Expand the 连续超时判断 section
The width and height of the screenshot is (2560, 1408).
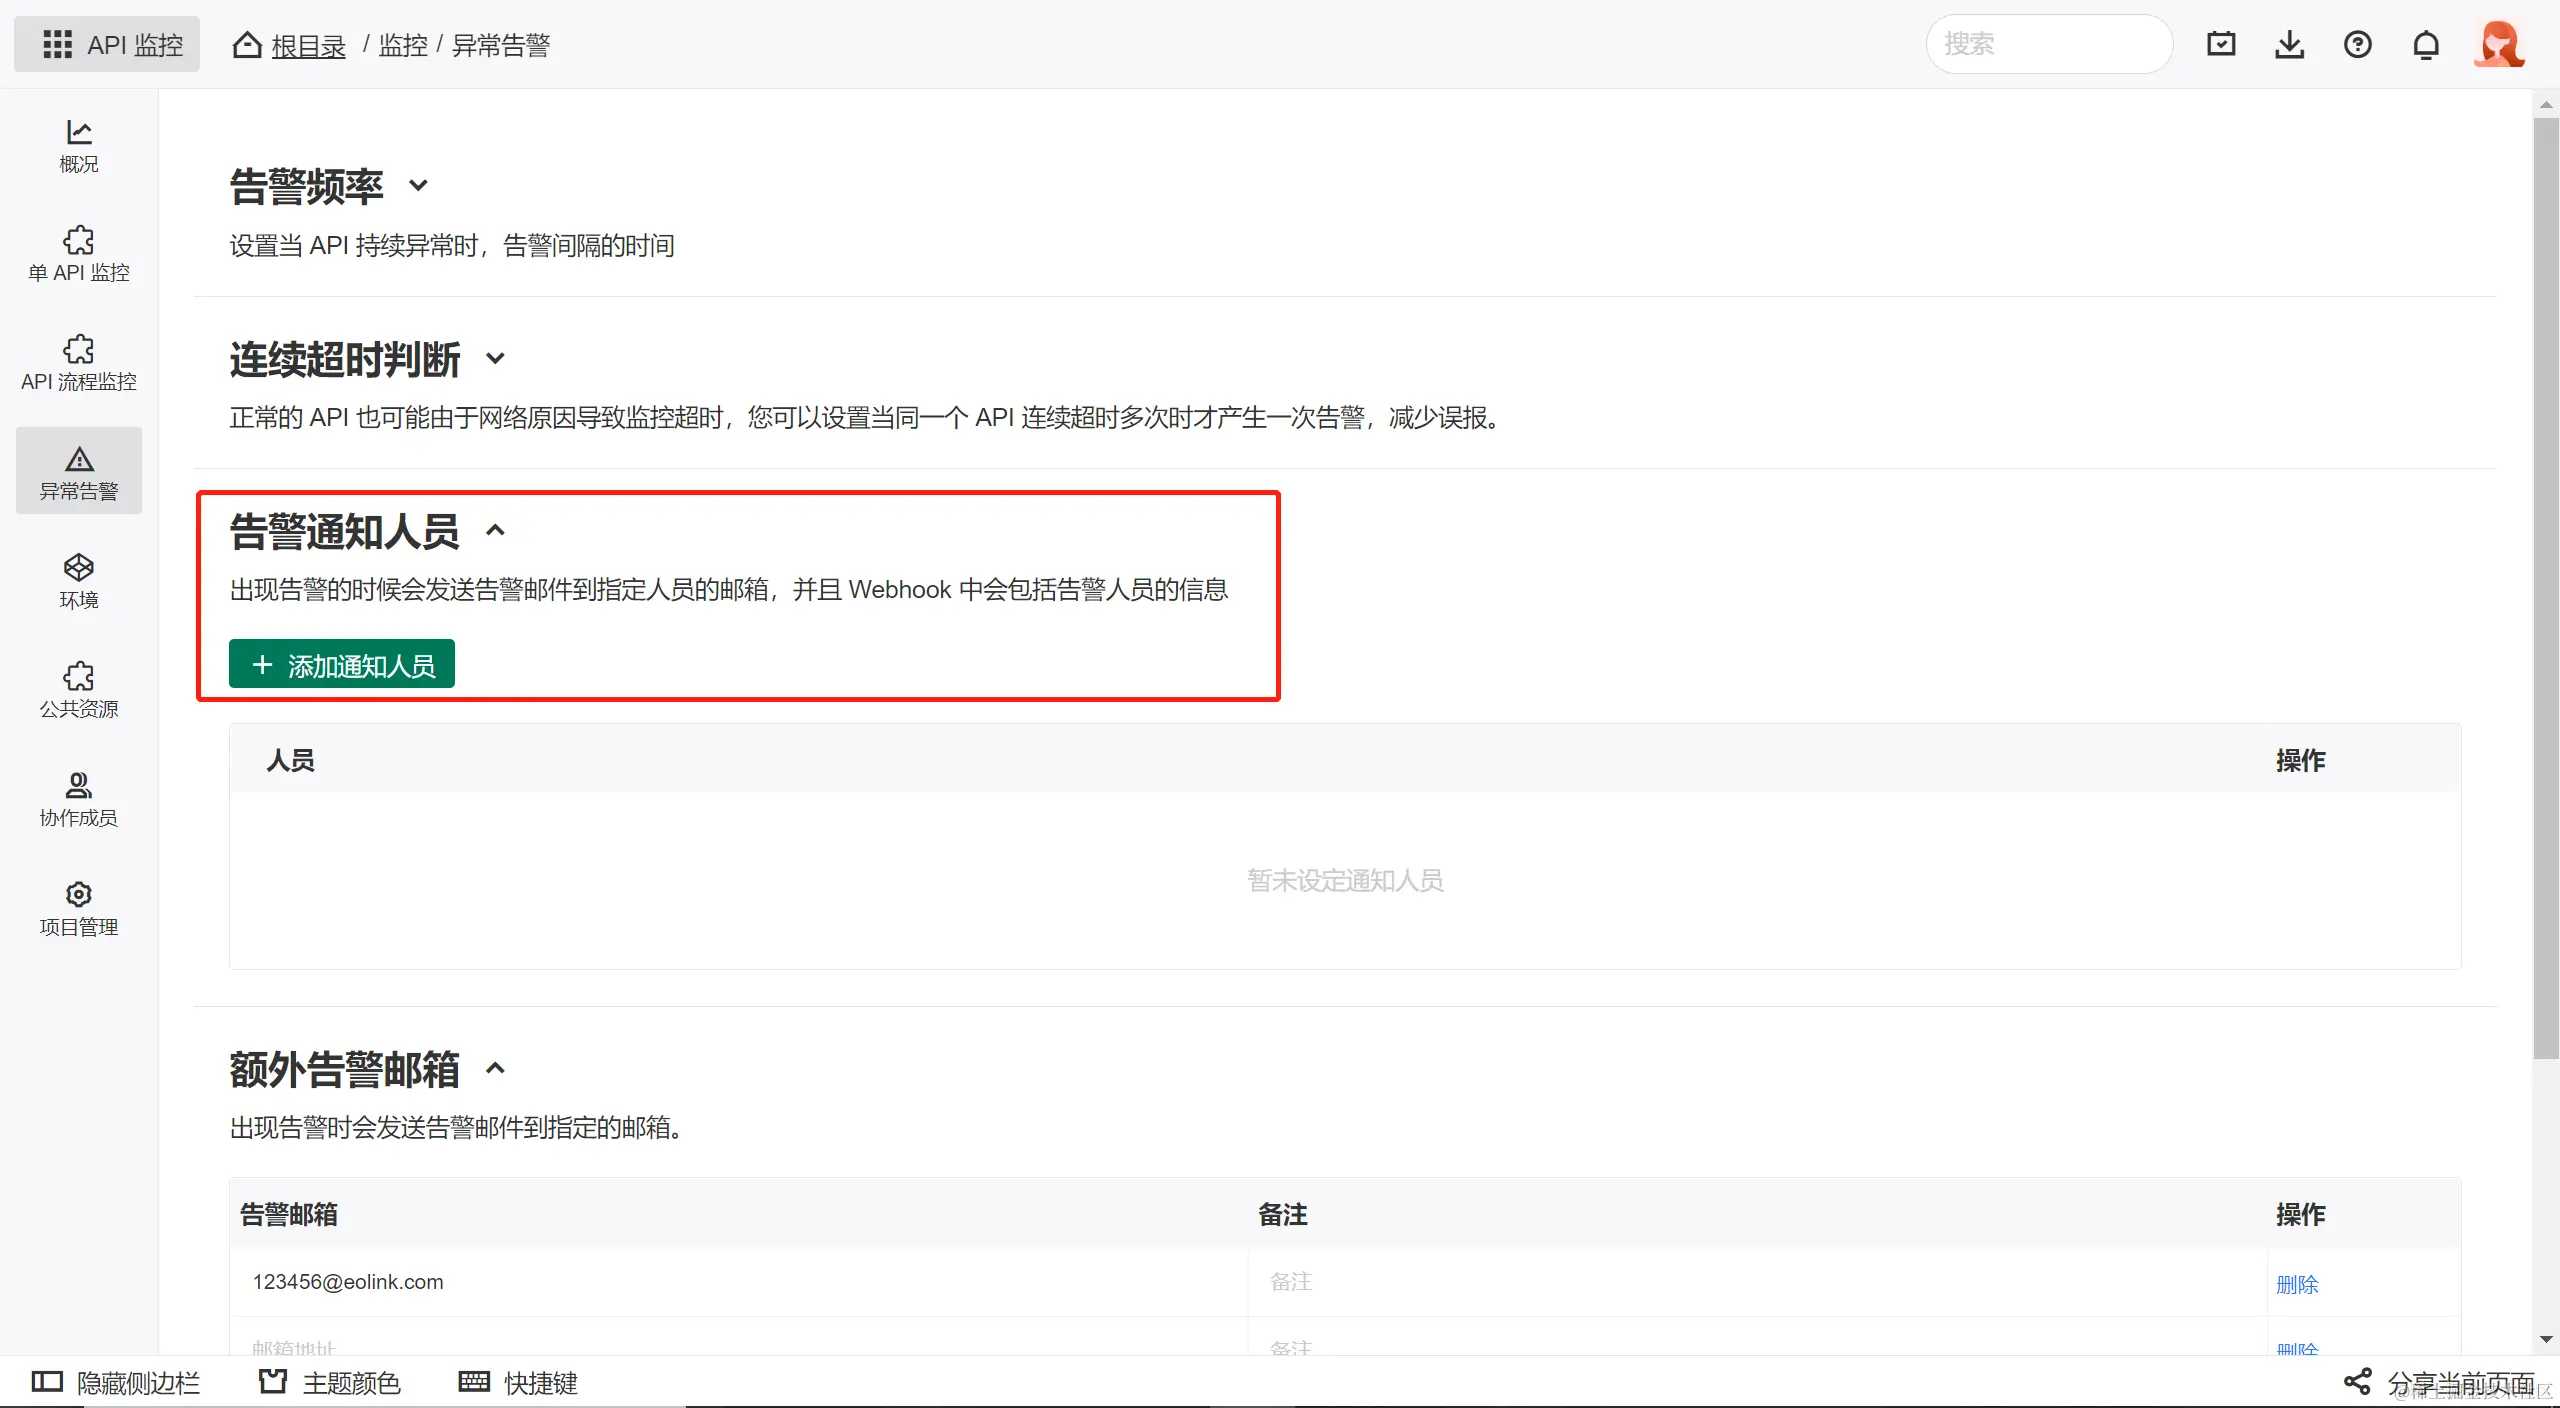[x=496, y=358]
